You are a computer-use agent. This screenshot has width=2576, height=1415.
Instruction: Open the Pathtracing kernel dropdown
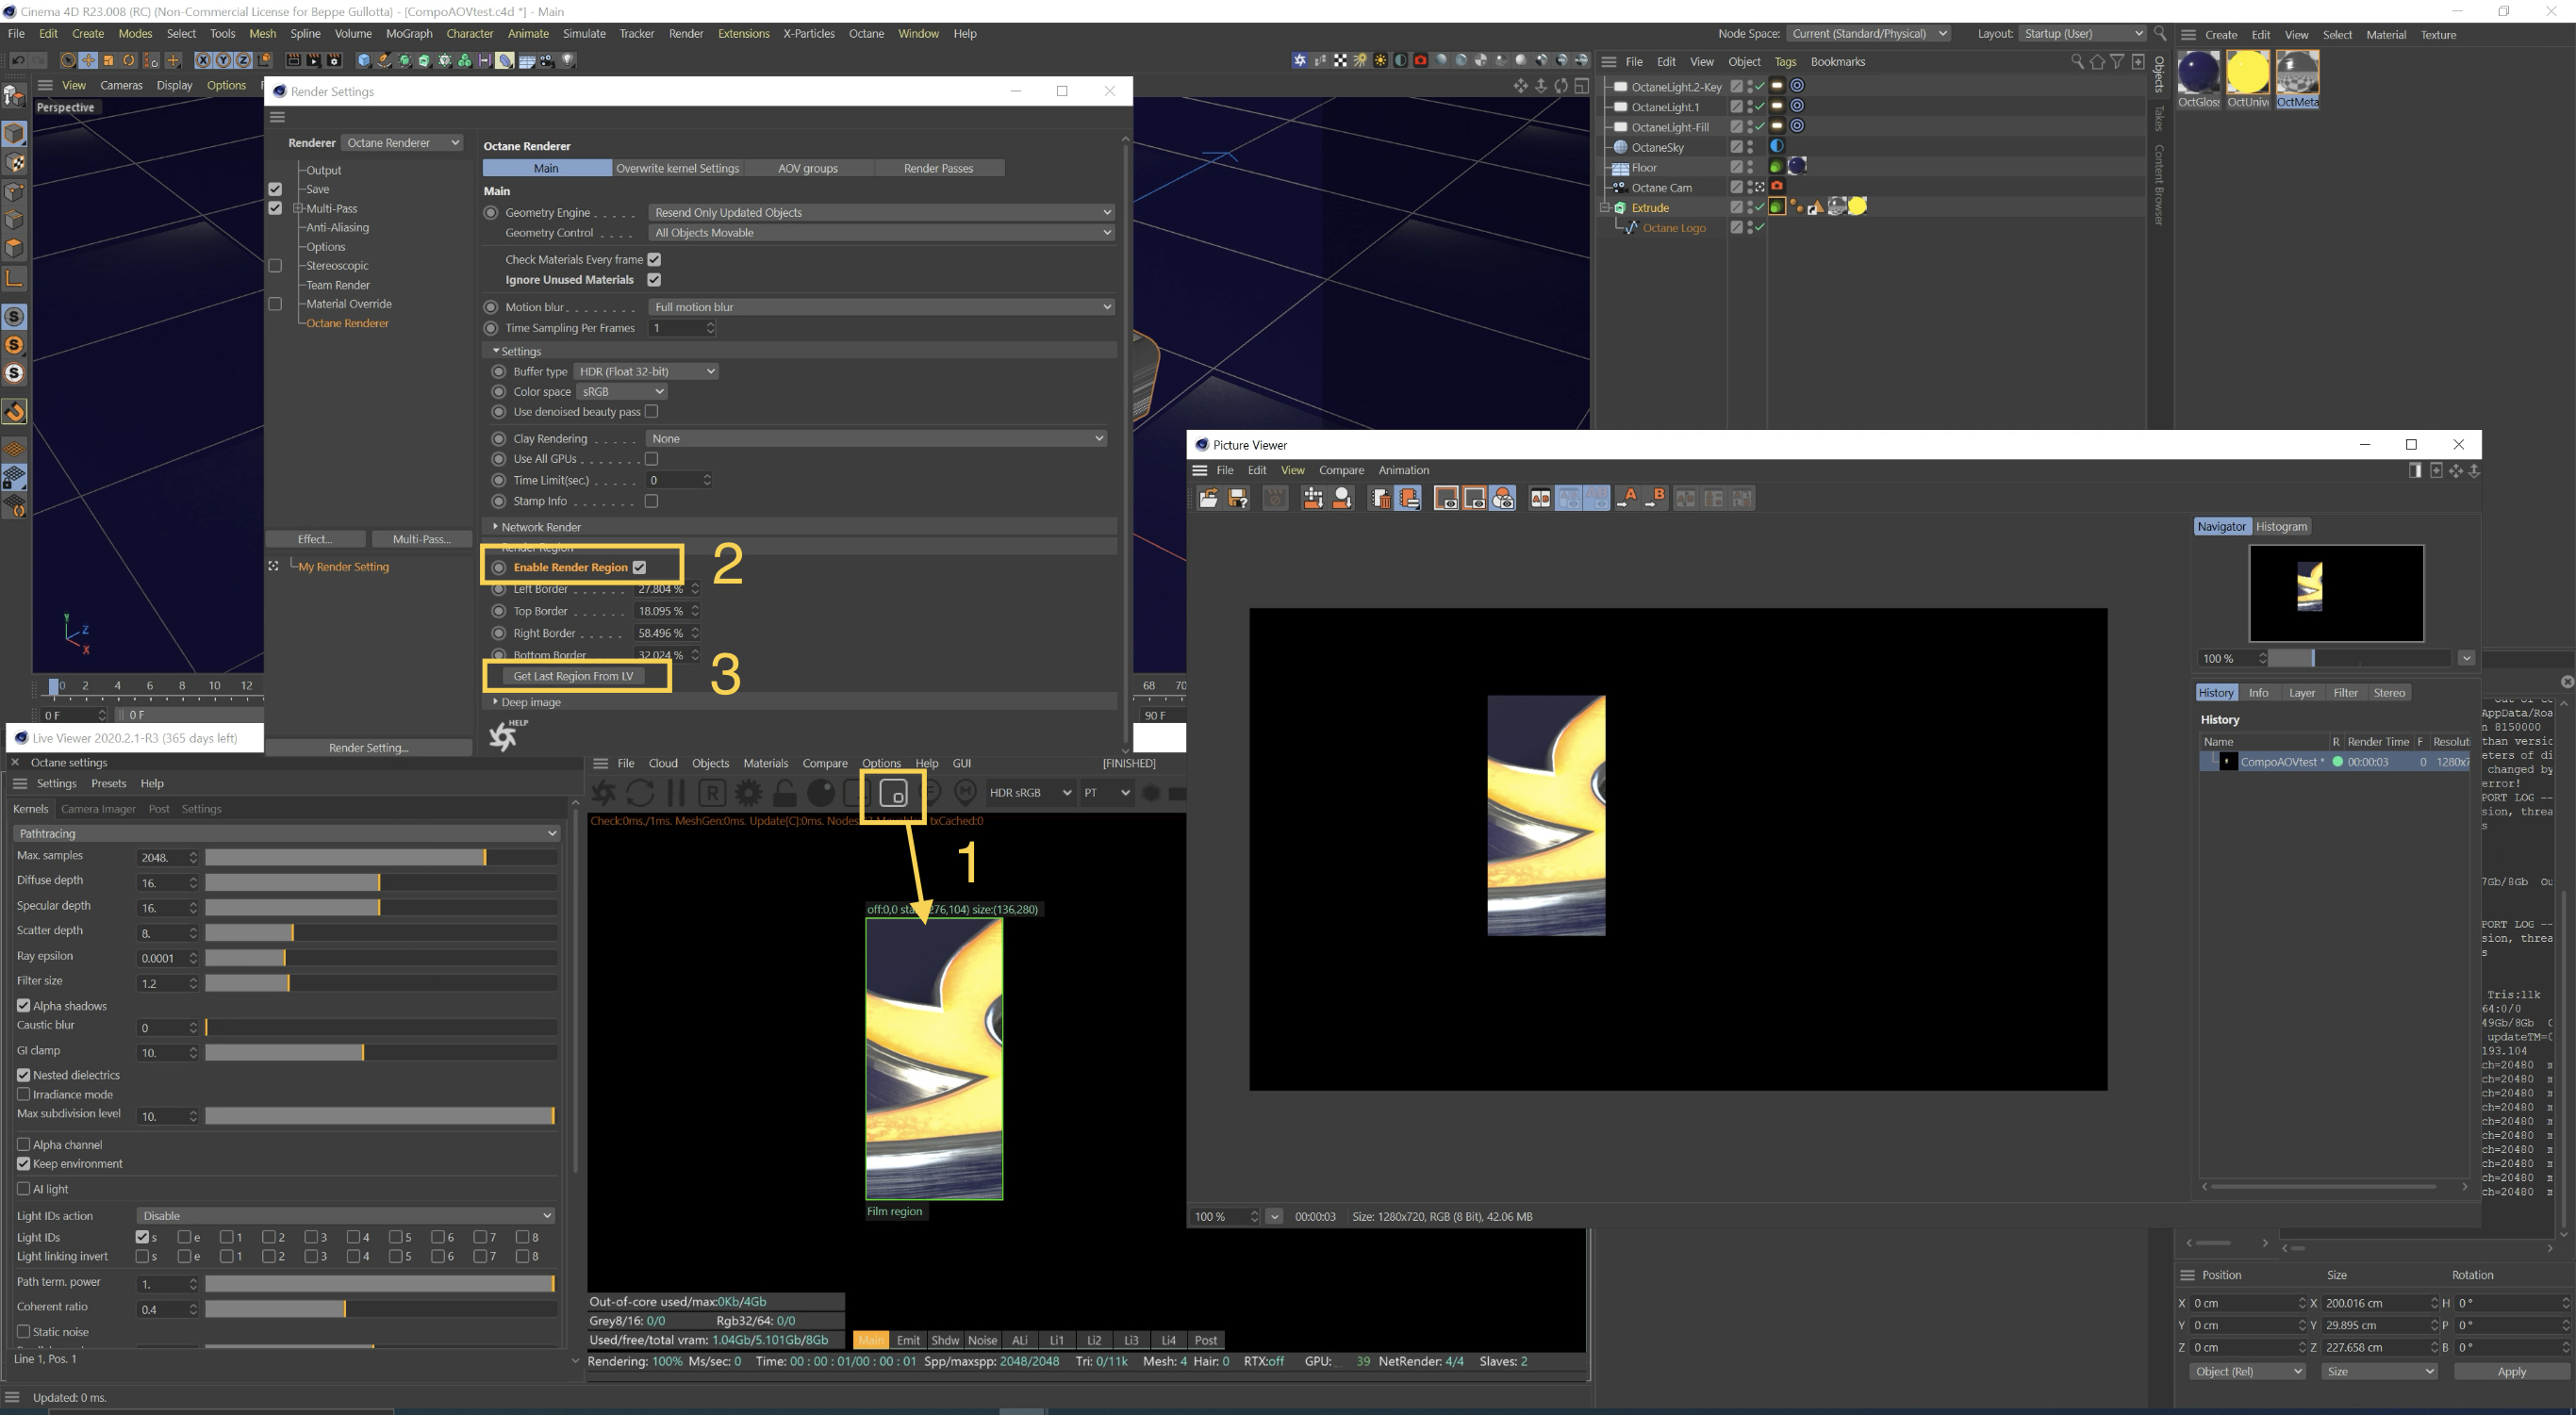pyautogui.click(x=286, y=833)
